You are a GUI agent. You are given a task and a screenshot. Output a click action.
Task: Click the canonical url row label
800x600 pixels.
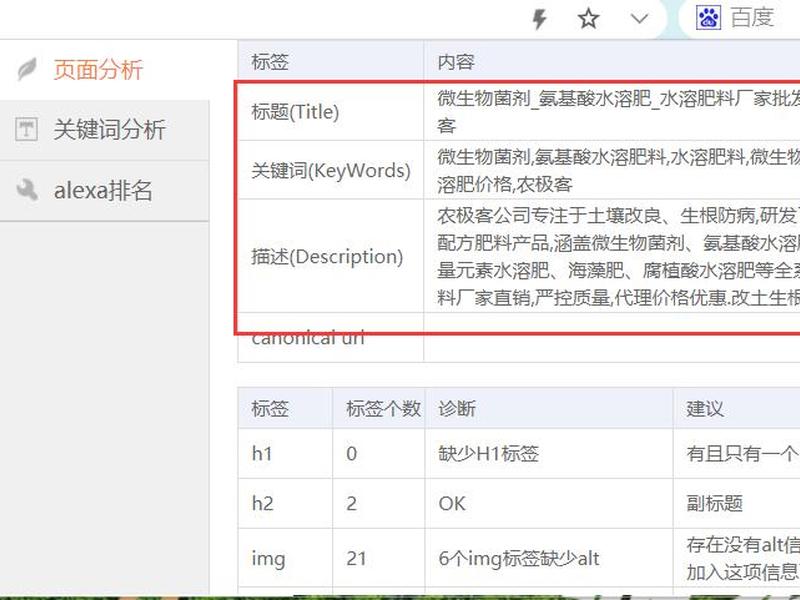(x=308, y=338)
